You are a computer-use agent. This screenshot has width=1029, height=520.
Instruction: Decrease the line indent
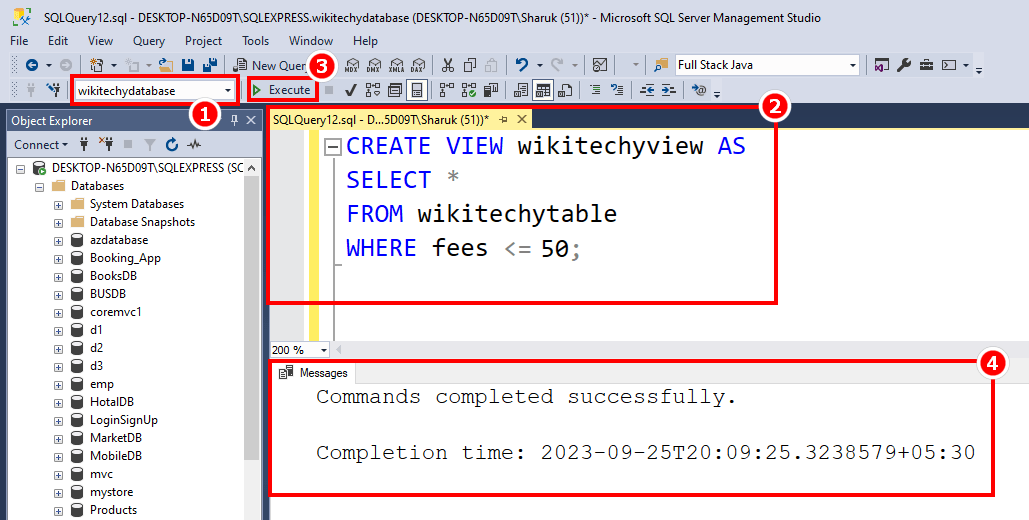[647, 90]
